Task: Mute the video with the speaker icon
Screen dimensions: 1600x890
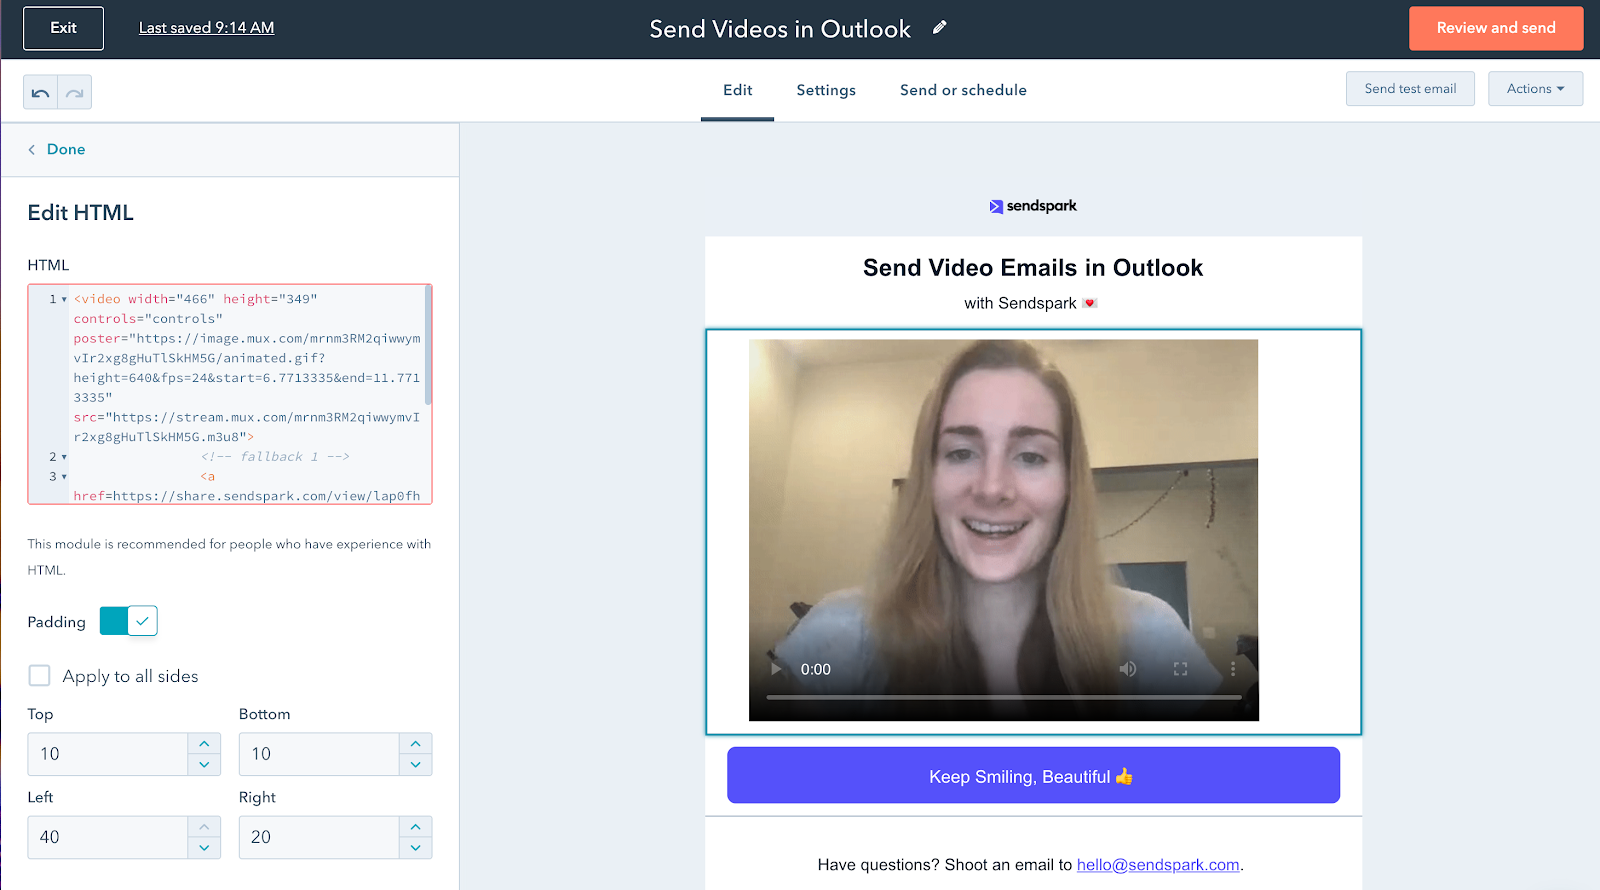Action: [1128, 669]
